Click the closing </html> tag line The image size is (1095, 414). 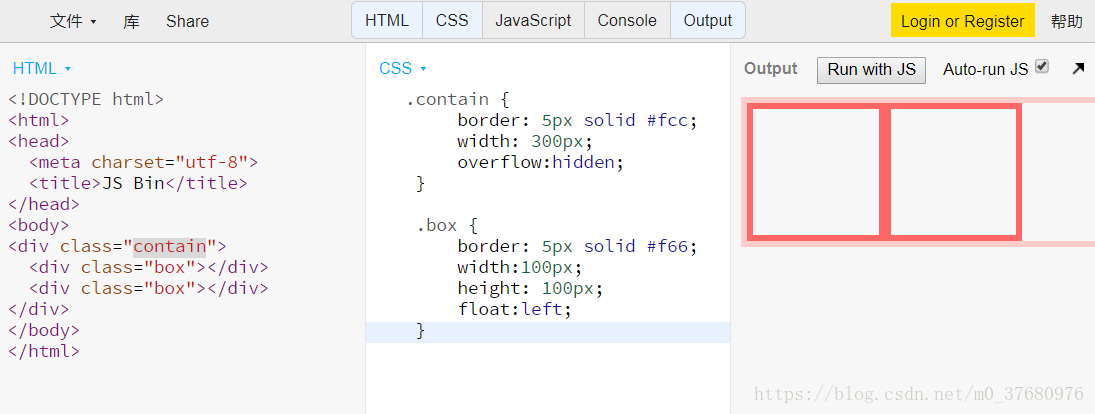44,350
